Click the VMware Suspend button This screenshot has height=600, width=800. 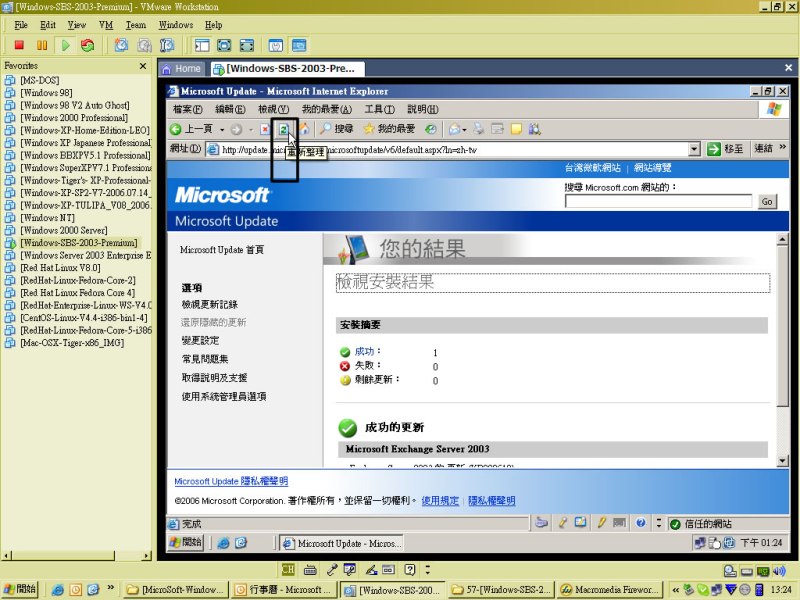(x=42, y=45)
